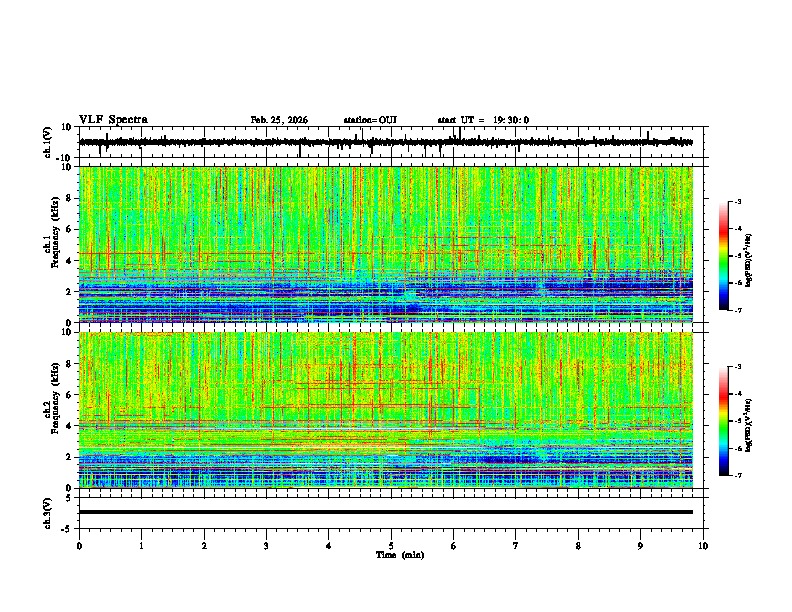Screen dimensions: 792x612
Task: Click the 'VLF Spectra' title text
Action: 113,120
